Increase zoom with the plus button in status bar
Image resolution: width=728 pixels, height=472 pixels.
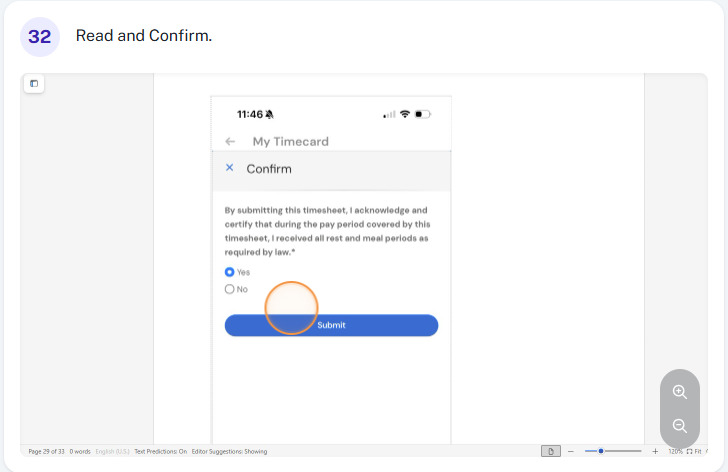tap(655, 451)
